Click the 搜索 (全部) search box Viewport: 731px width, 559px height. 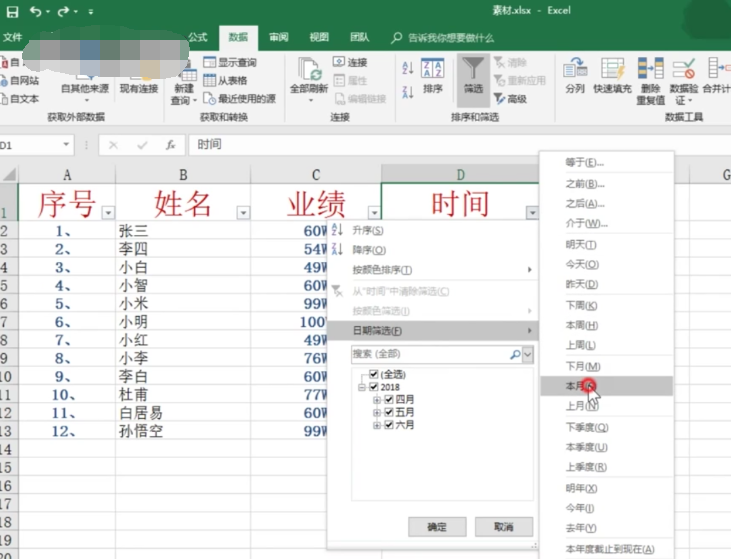[430, 354]
